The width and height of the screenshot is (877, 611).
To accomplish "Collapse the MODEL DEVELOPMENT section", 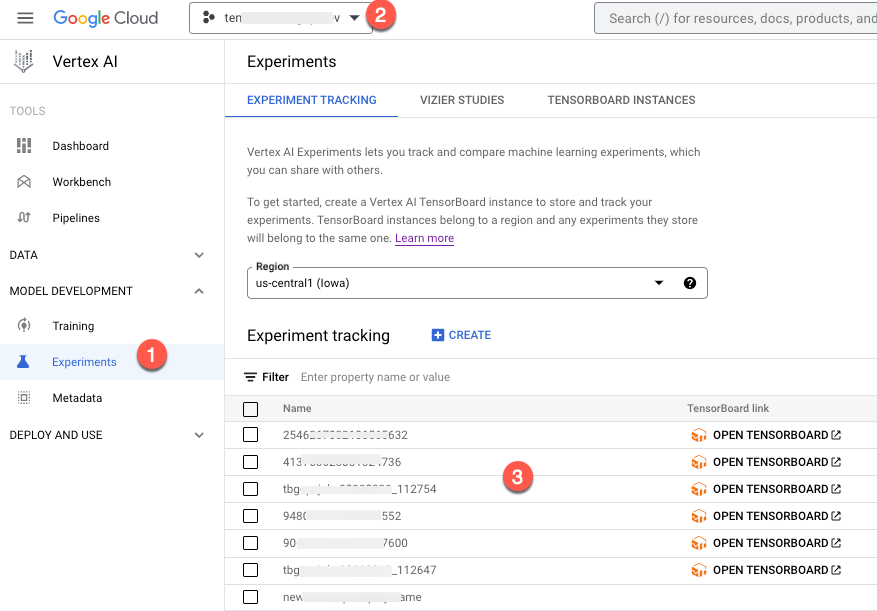I will tap(198, 291).
